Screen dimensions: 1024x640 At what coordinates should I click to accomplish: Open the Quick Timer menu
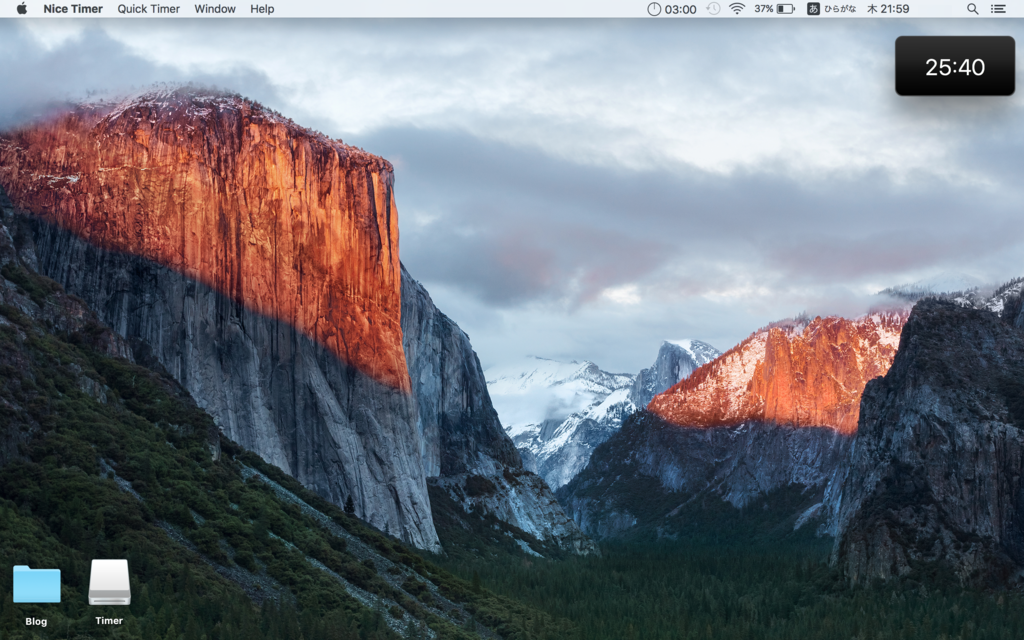(x=148, y=8)
